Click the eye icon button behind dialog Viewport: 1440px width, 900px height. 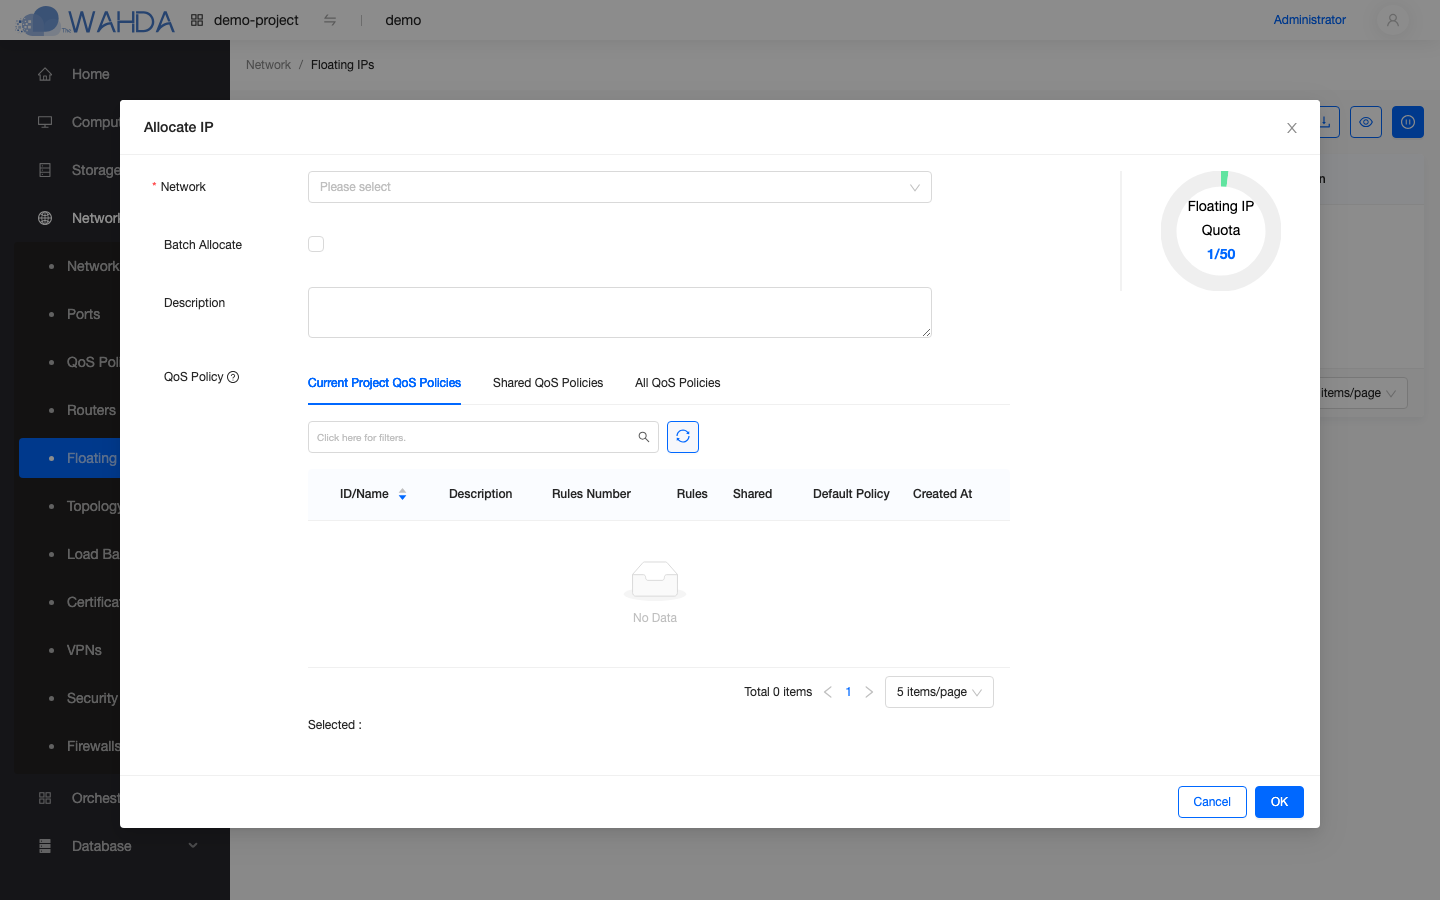pos(1366,122)
